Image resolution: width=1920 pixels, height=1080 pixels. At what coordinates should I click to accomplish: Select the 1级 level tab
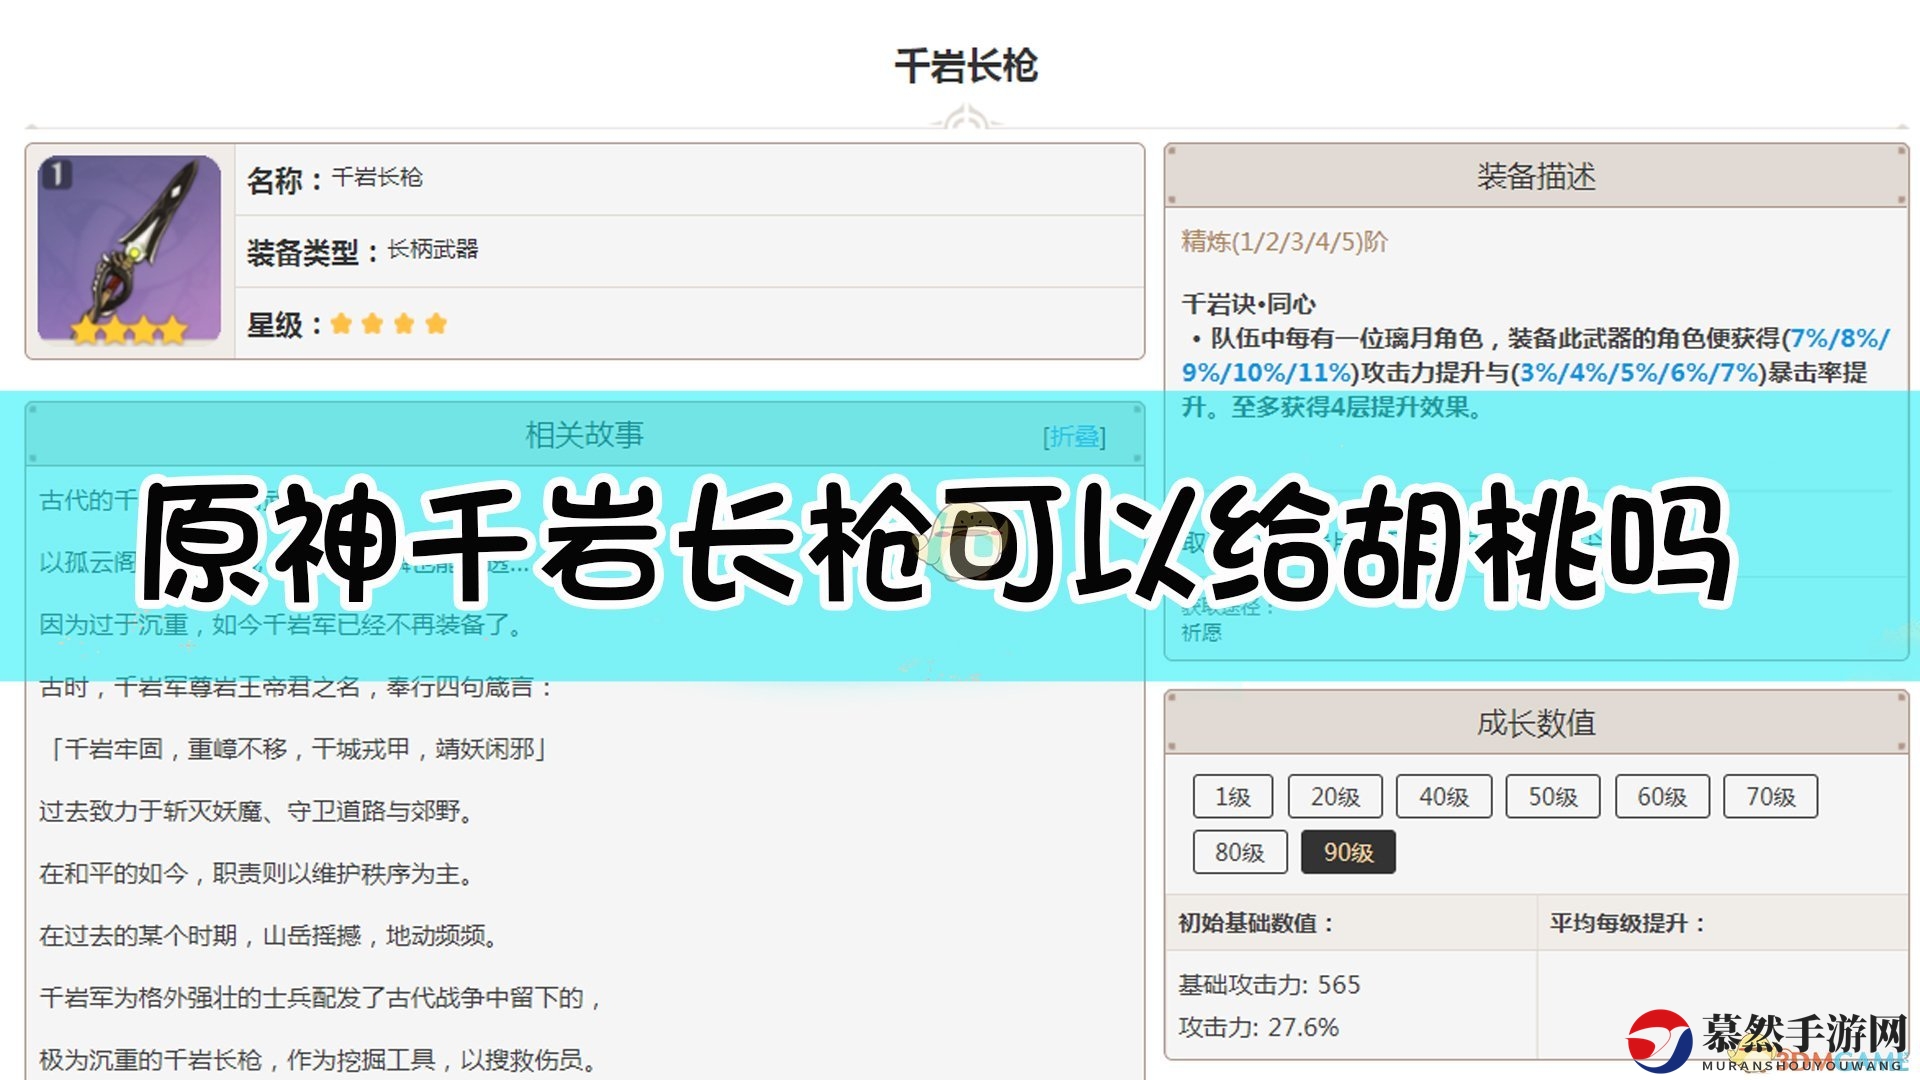point(1232,796)
